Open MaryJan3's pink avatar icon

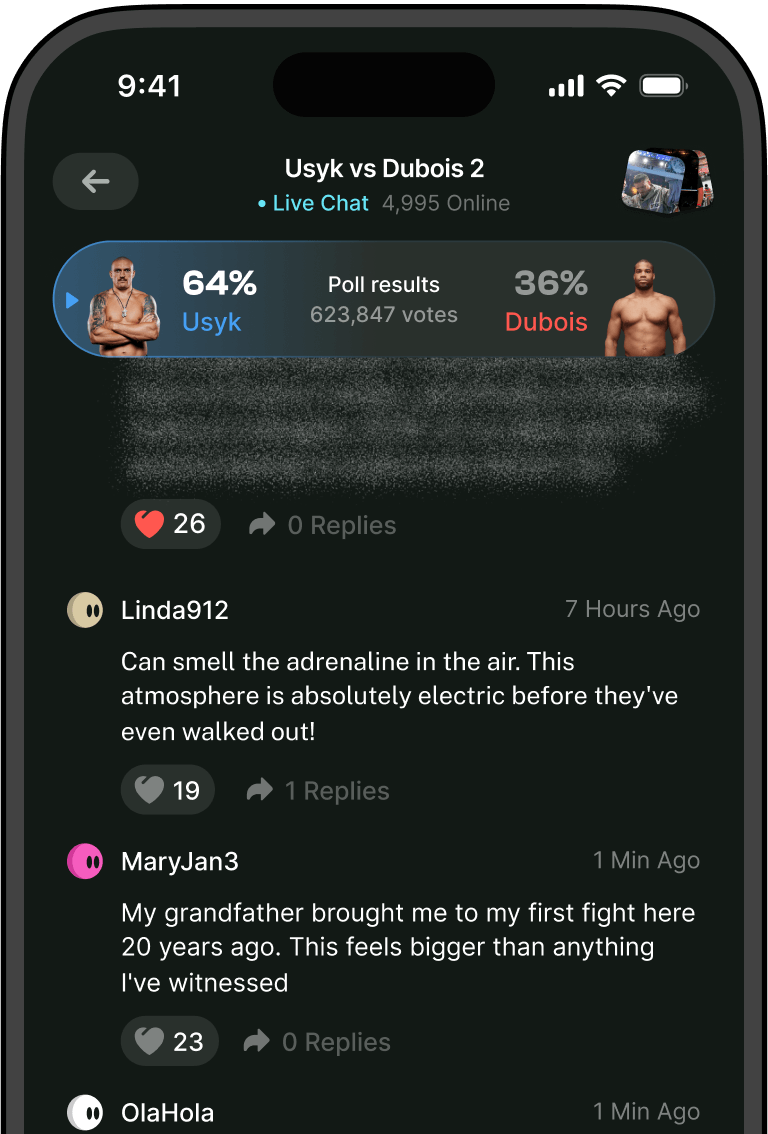[85, 861]
